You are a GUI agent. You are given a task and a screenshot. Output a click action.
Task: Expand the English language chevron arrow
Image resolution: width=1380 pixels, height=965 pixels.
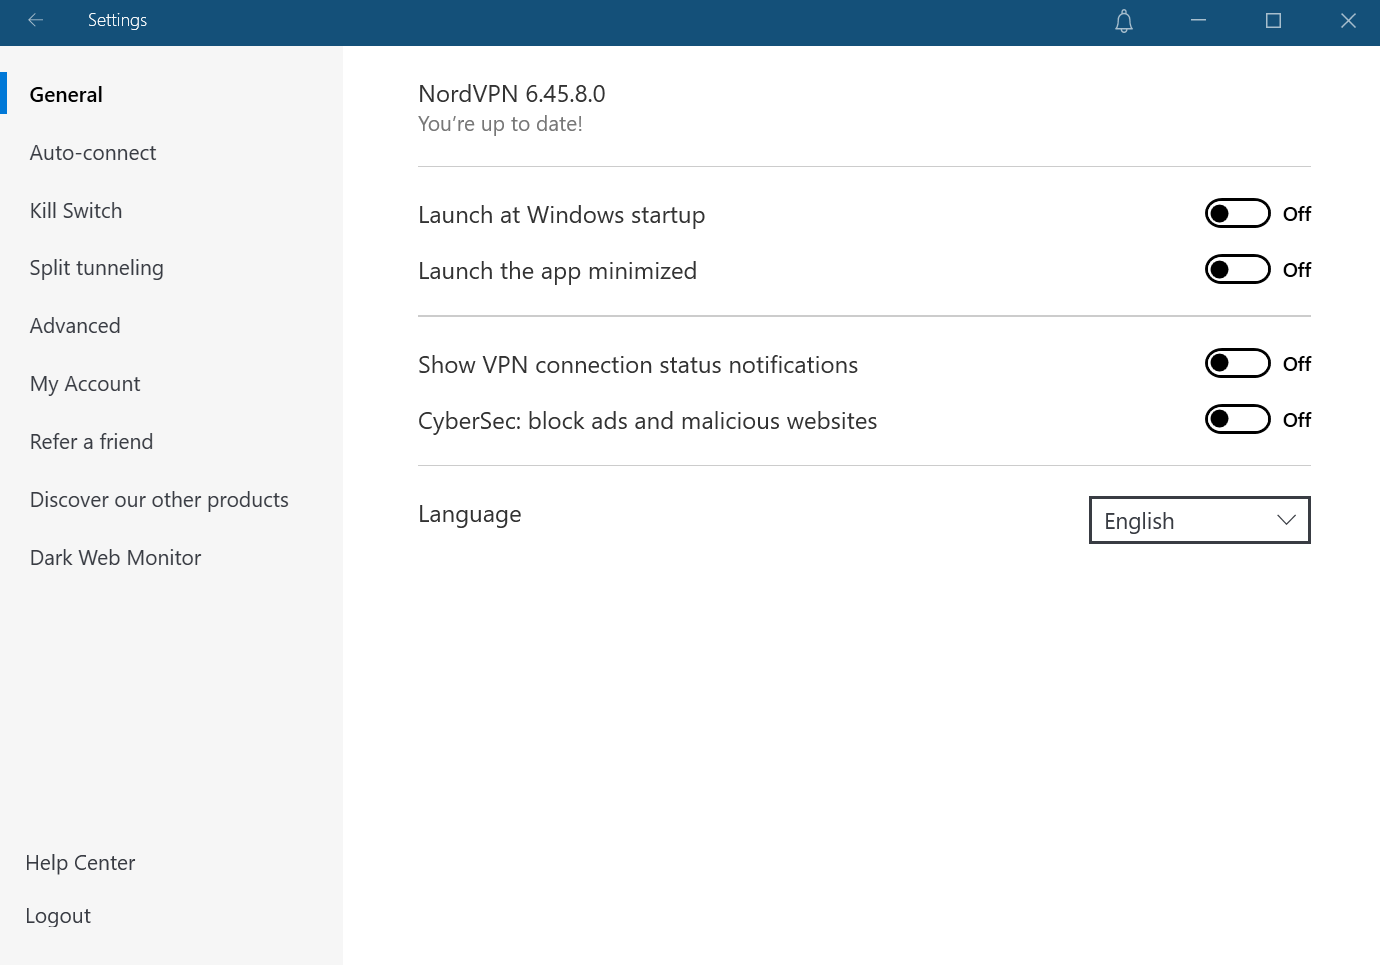tap(1286, 521)
